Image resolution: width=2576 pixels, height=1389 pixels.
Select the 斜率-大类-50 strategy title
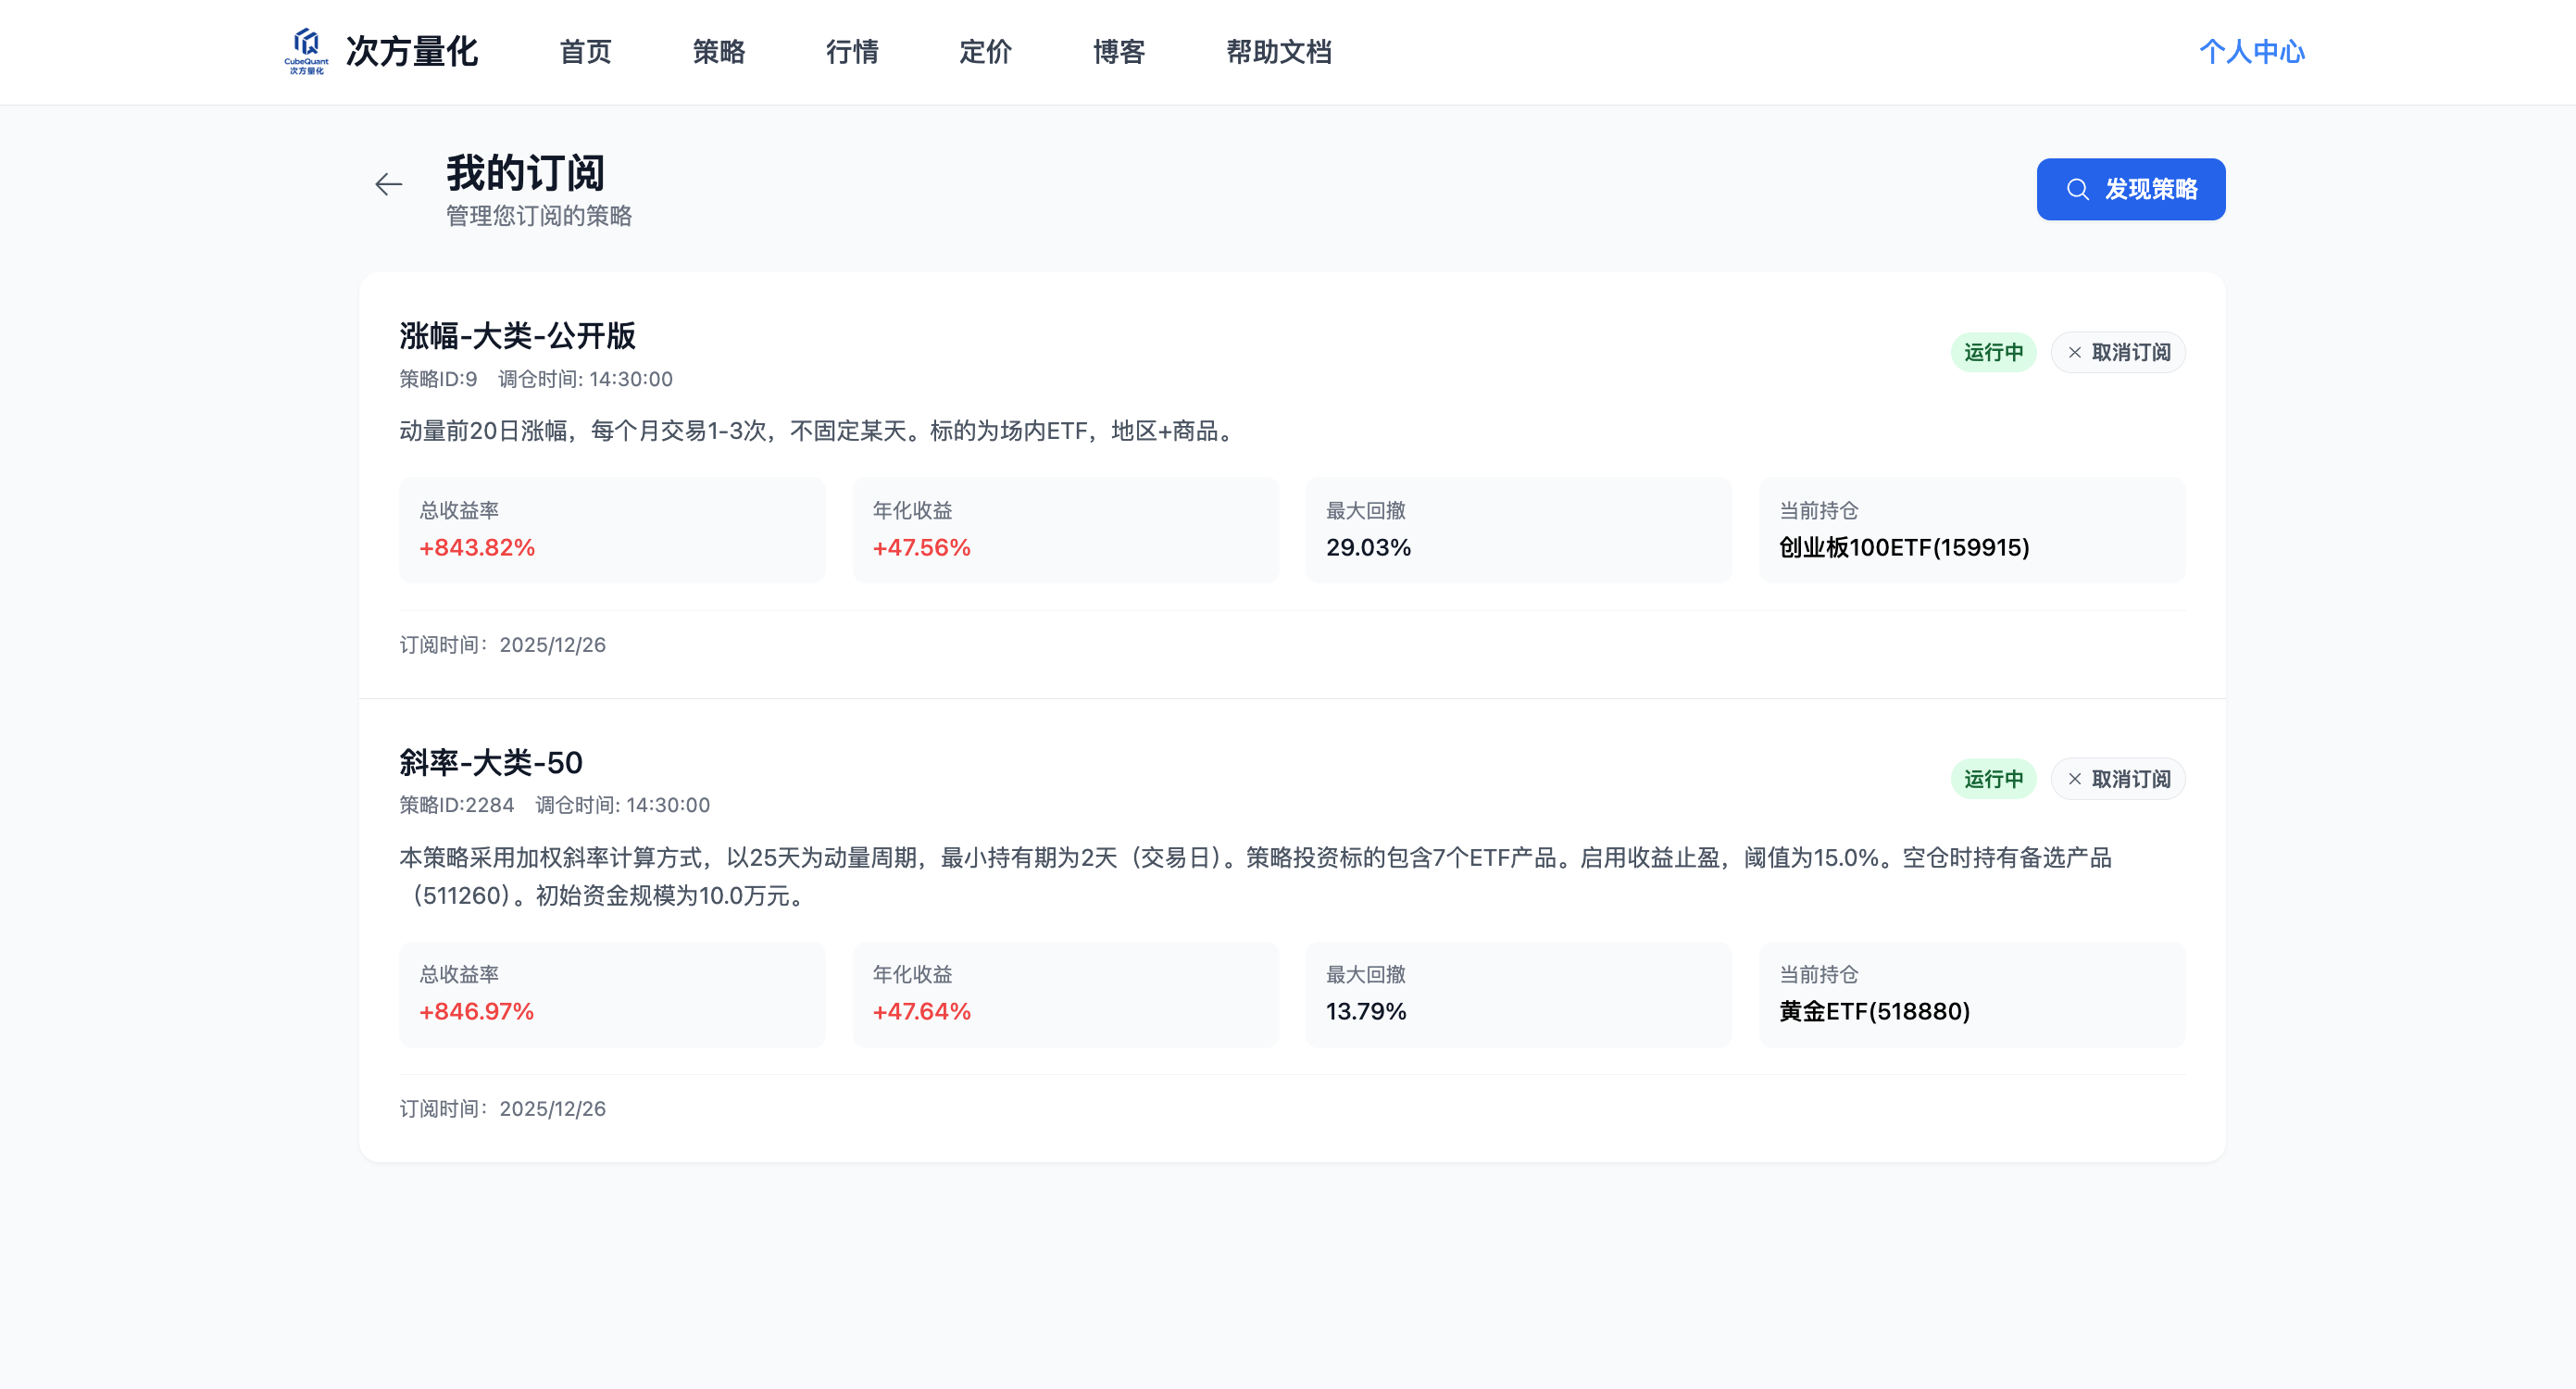(x=489, y=762)
